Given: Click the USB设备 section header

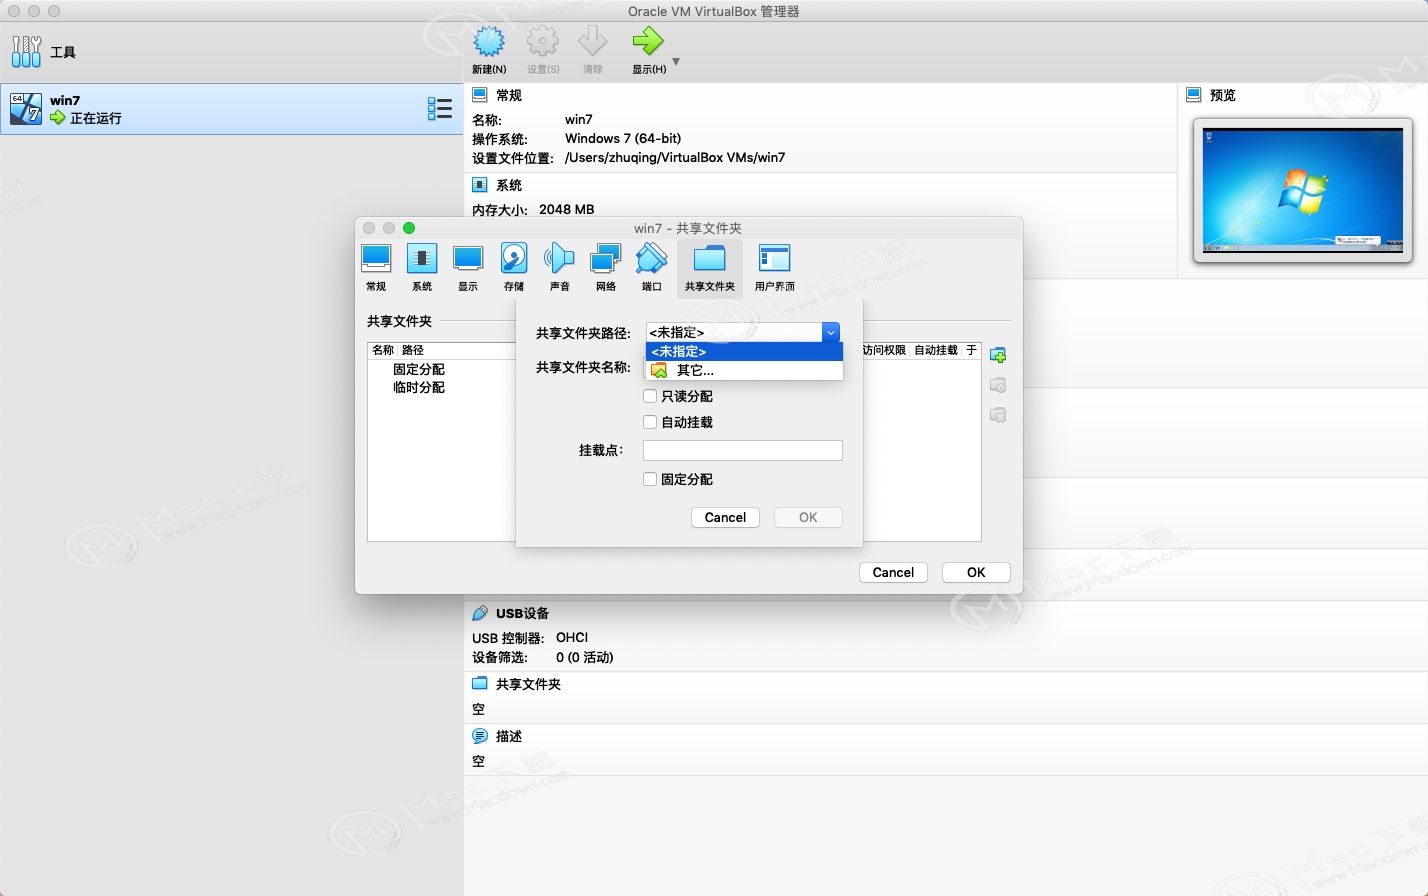Looking at the screenshot, I should point(522,613).
